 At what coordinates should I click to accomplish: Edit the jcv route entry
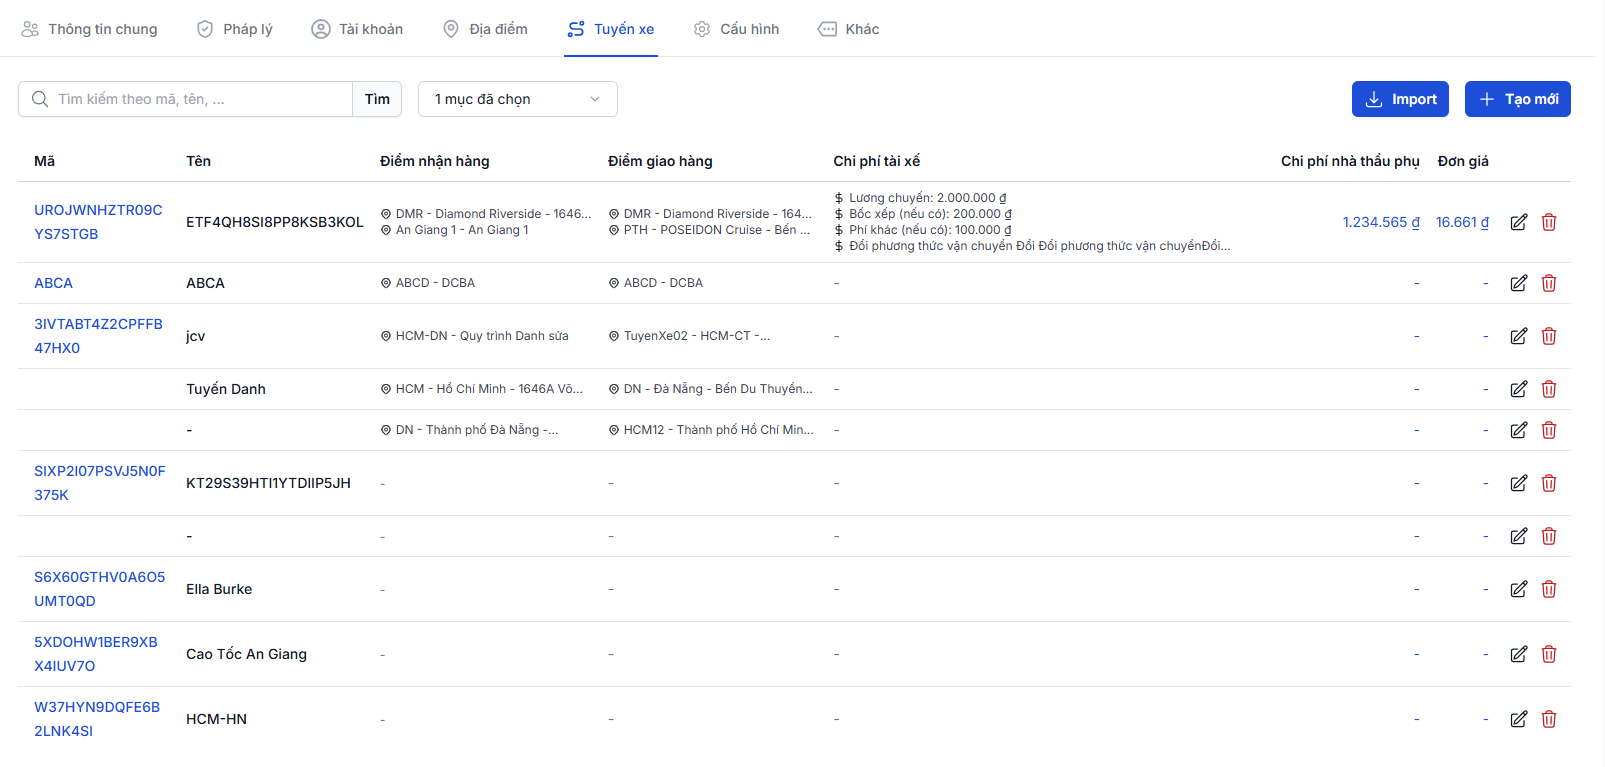[1518, 336]
